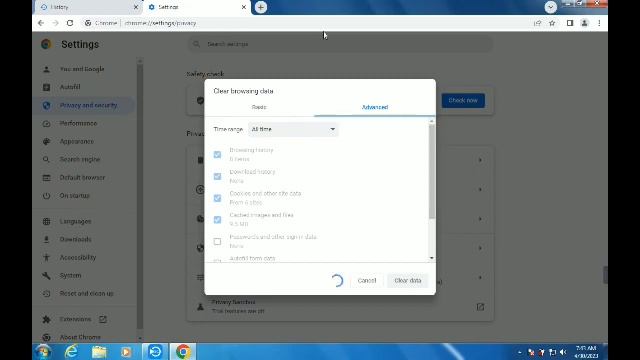Uncheck the Browsing history checkbox

click(x=217, y=154)
